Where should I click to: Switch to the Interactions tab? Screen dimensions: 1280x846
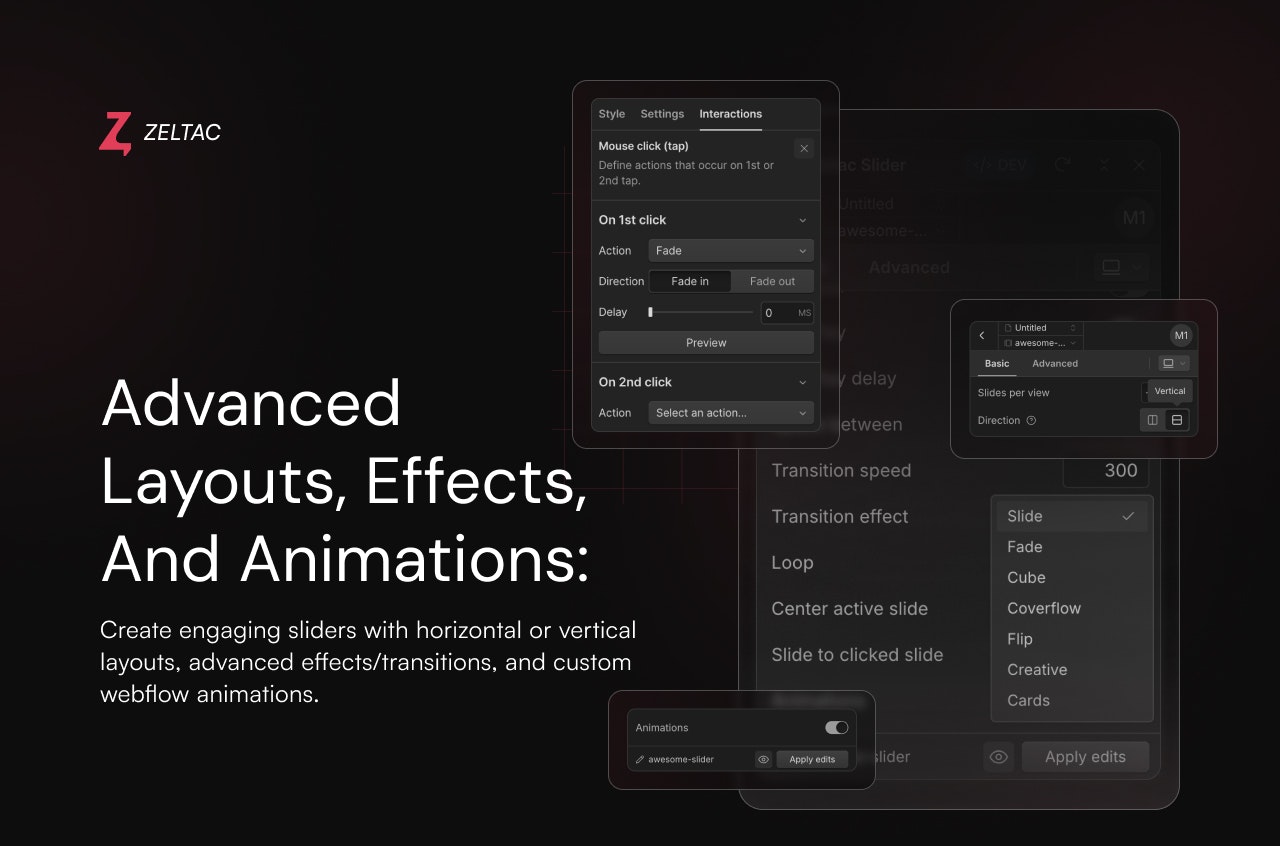click(x=730, y=113)
